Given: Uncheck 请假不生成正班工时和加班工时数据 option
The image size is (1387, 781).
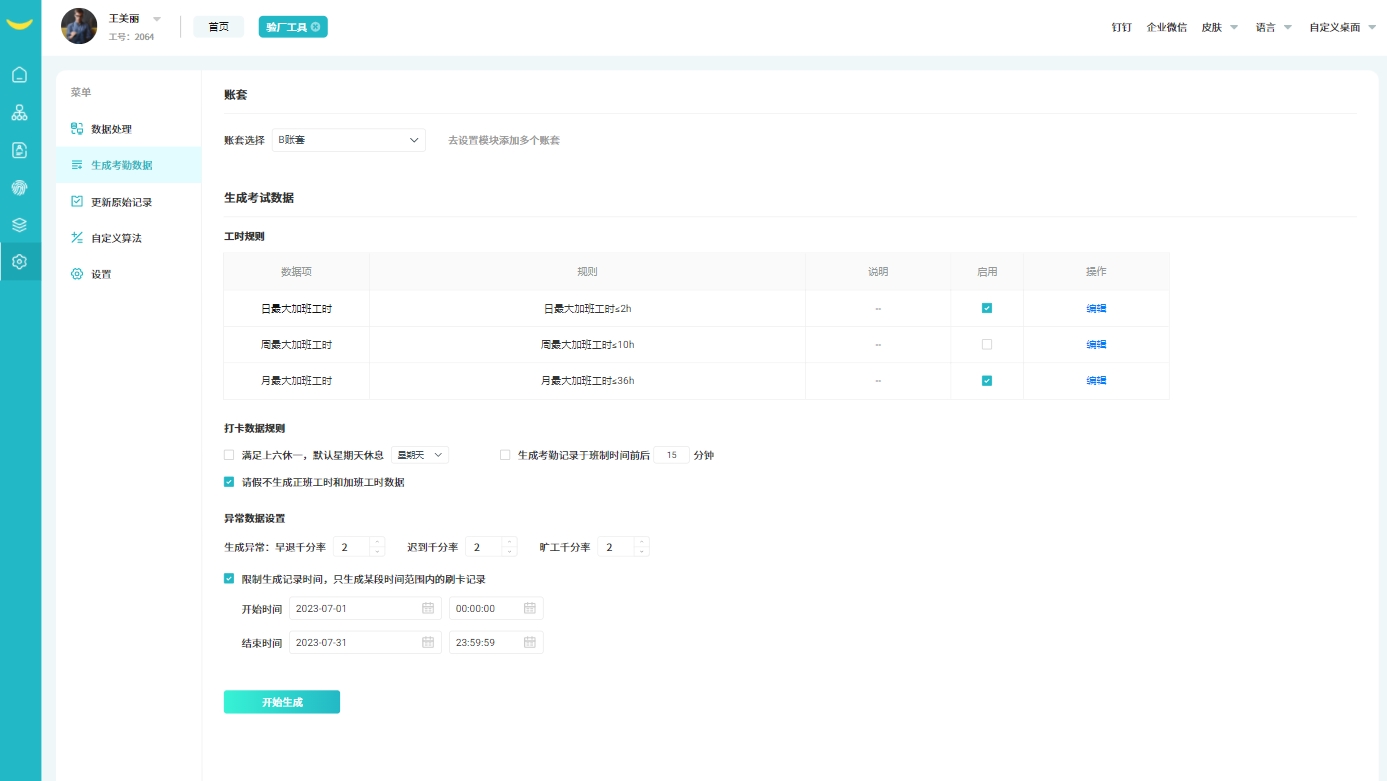Looking at the screenshot, I should [229, 482].
